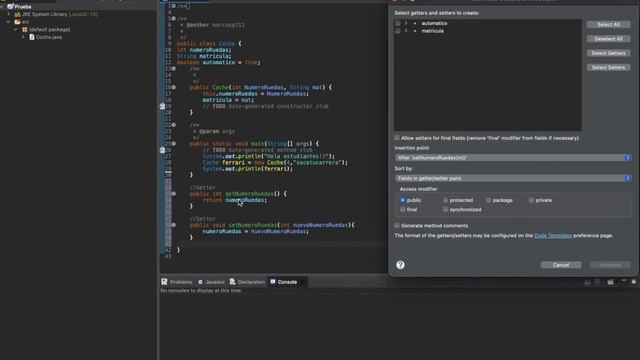Select the public access modifier

point(402,200)
